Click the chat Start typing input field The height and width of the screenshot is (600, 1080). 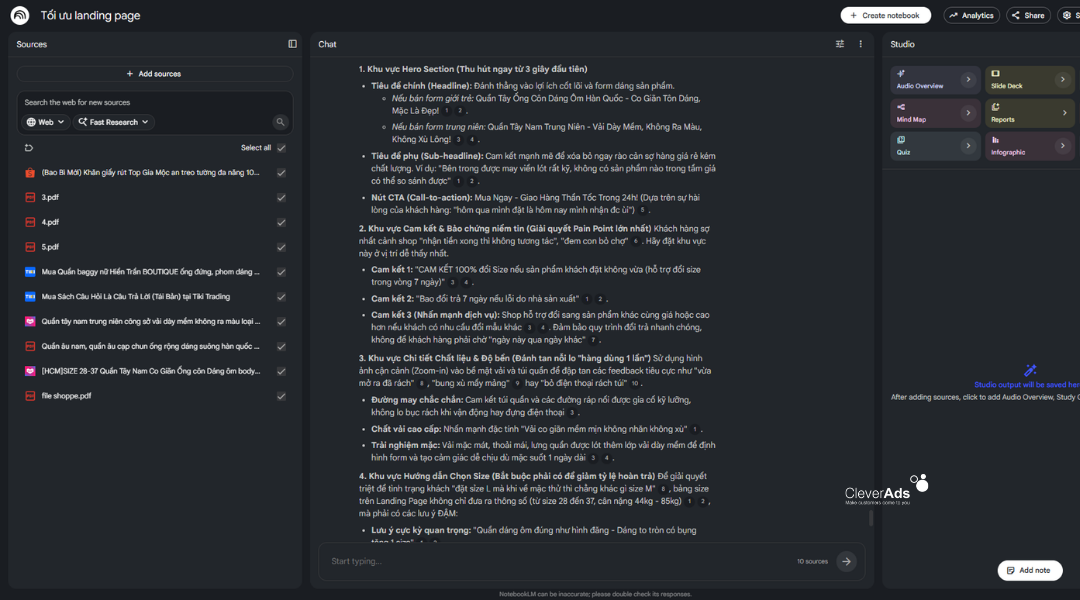pyautogui.click(x=558, y=561)
